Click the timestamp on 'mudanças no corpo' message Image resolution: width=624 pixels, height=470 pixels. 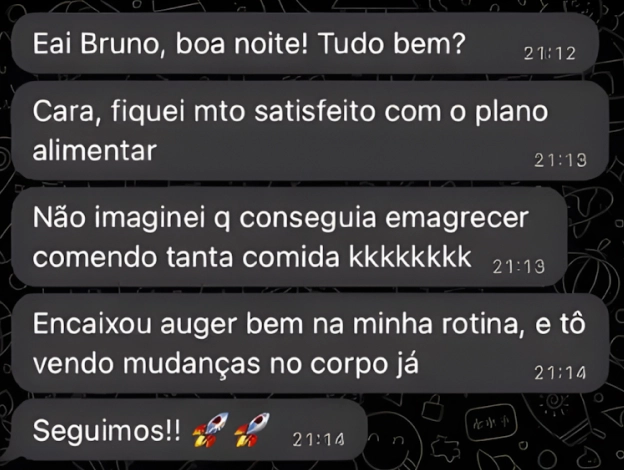560,373
